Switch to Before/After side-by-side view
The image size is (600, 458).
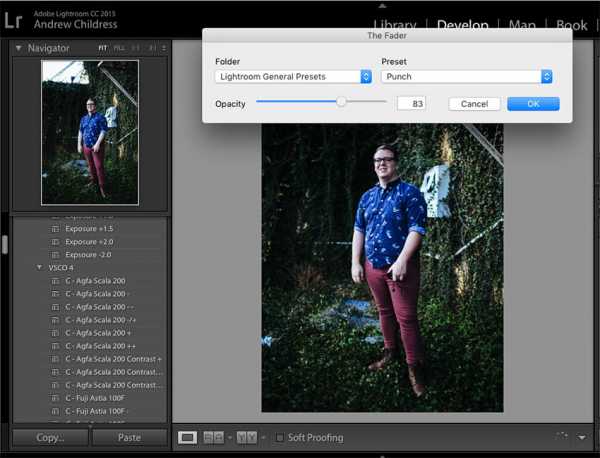tap(213, 437)
